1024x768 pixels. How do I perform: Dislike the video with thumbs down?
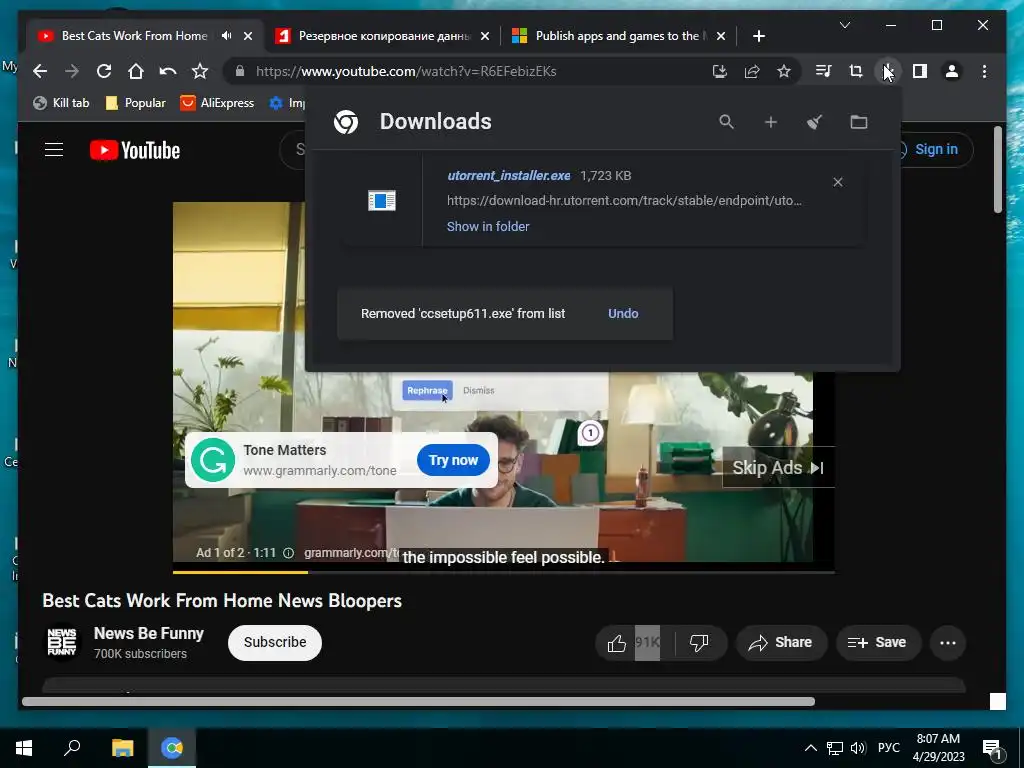[699, 643]
